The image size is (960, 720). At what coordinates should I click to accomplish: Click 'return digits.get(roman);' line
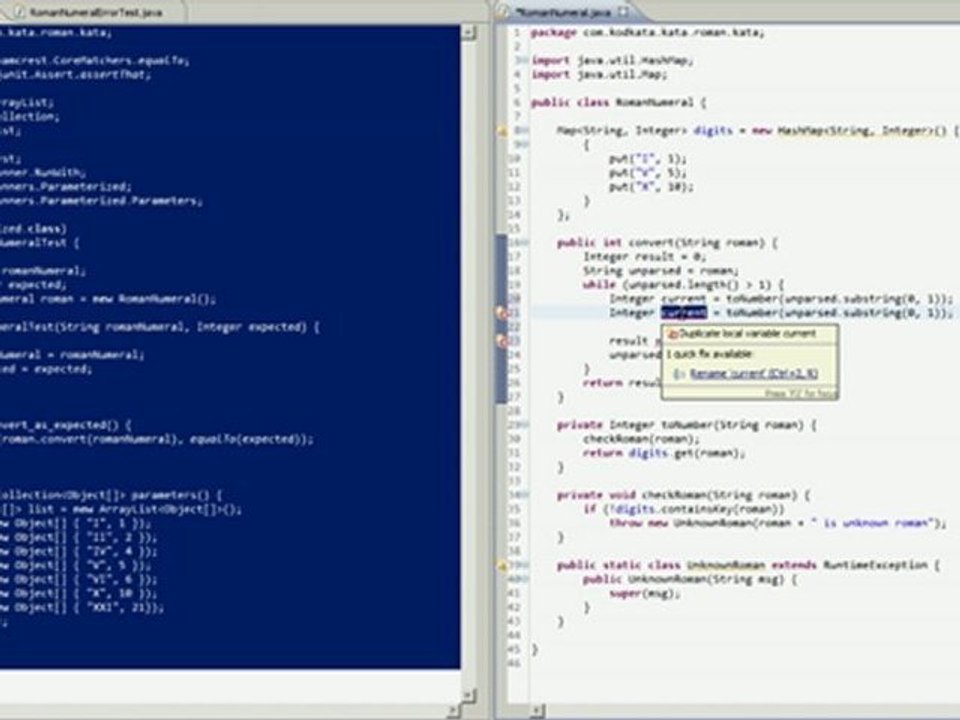pyautogui.click(x=664, y=453)
